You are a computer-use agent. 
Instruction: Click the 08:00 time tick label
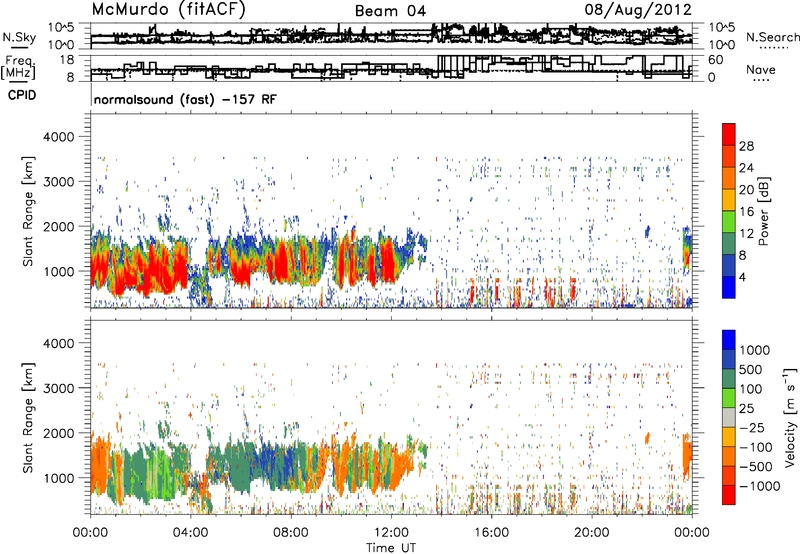291,533
